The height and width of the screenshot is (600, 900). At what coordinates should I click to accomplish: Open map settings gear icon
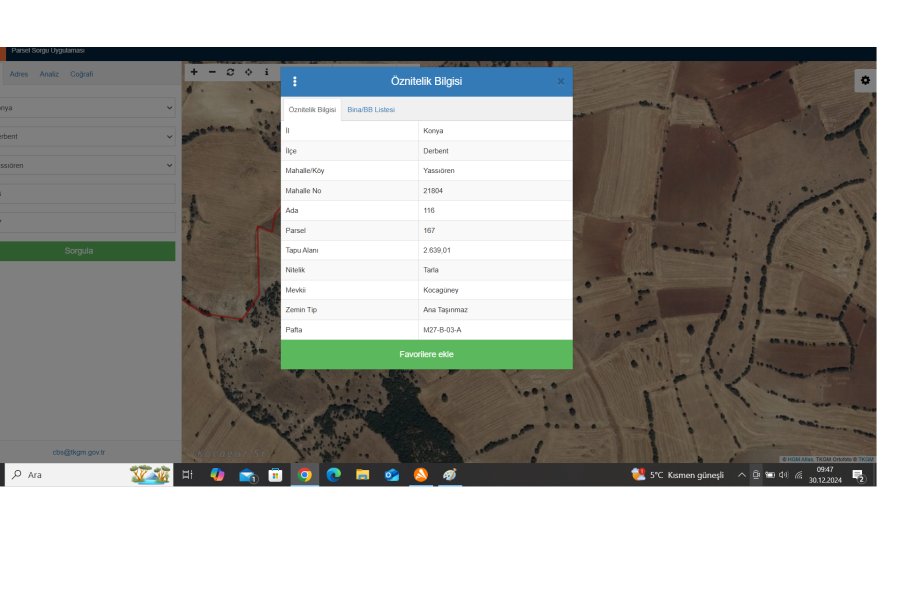click(865, 80)
